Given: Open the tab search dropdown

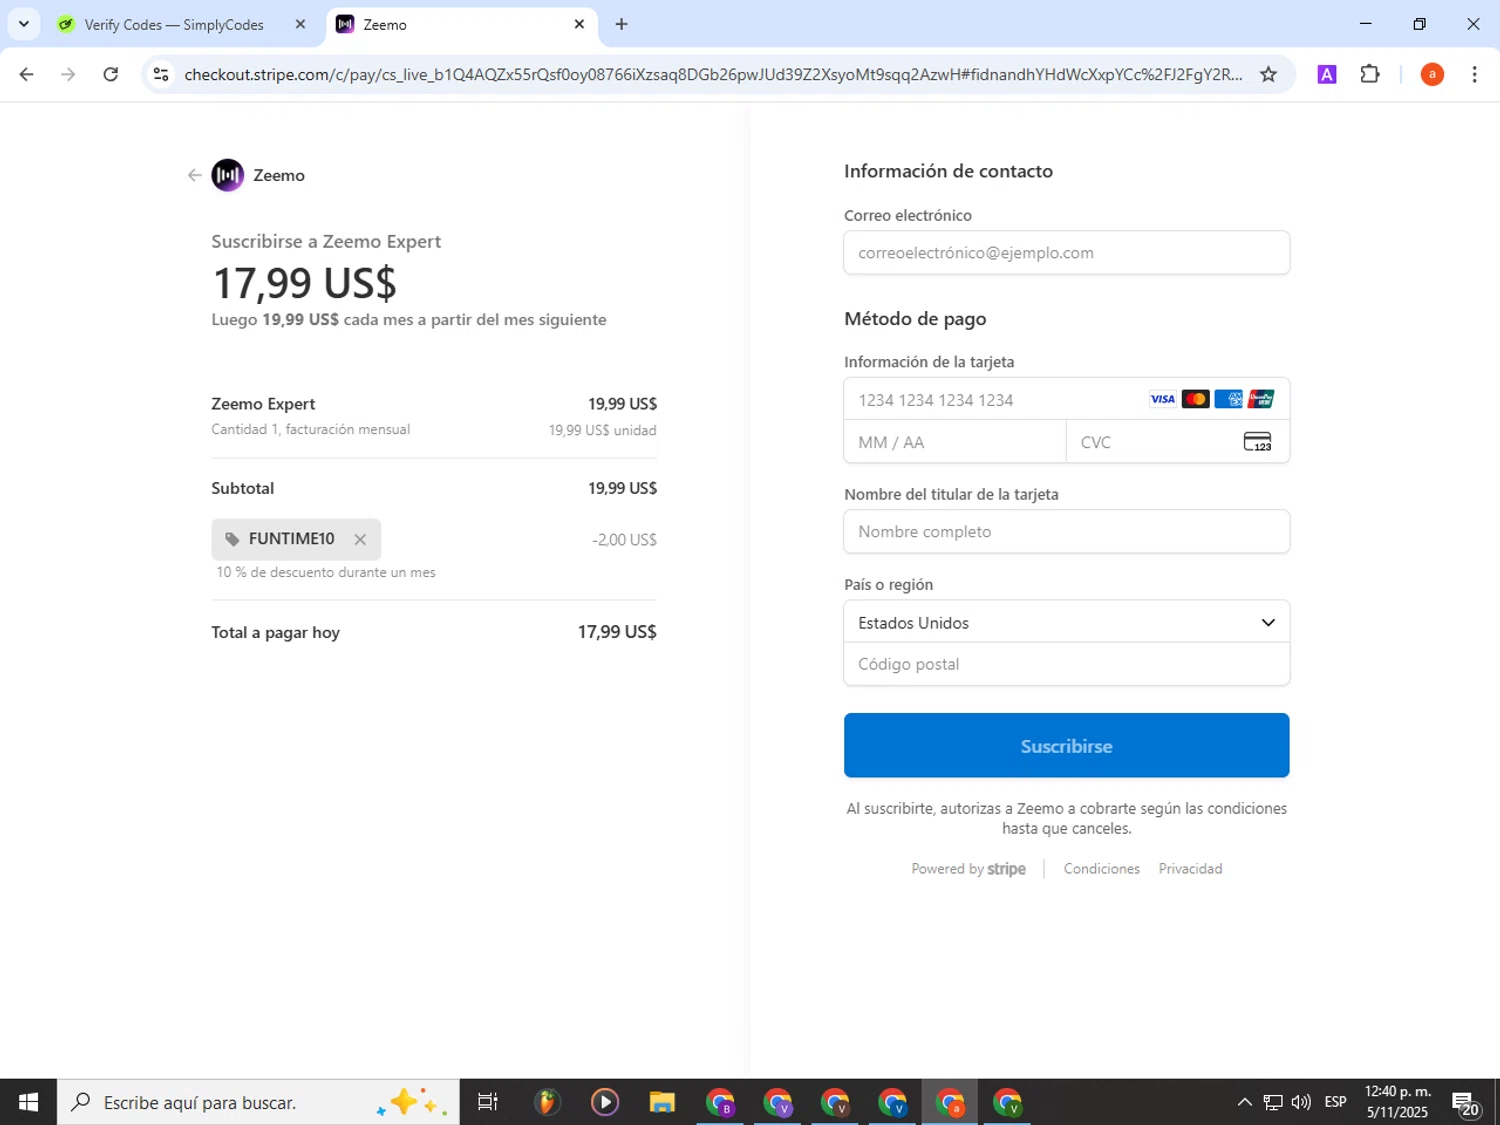Looking at the screenshot, I should [23, 24].
